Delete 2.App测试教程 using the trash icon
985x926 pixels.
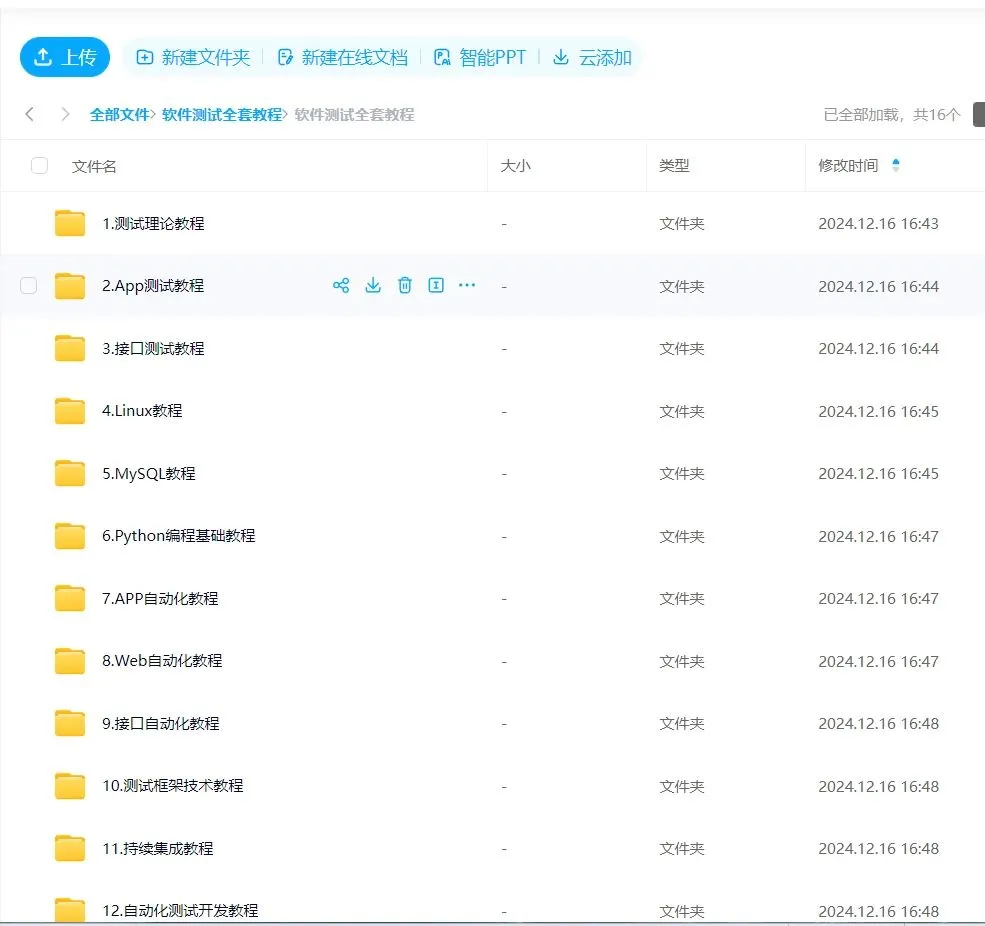(405, 285)
